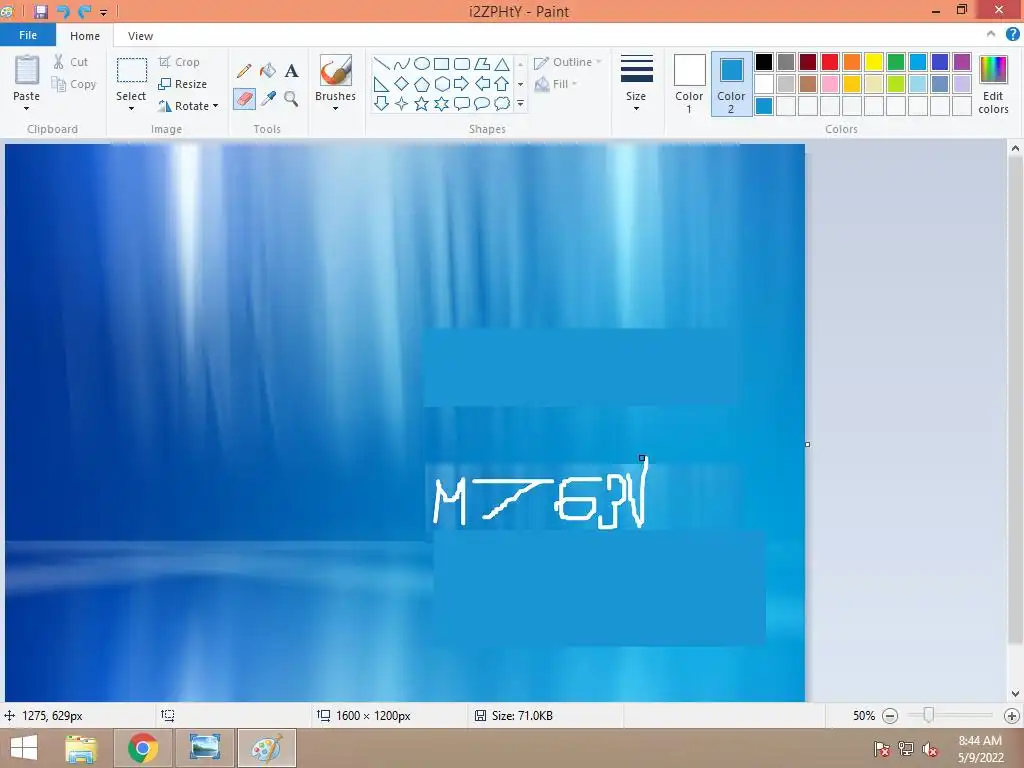1024x768 pixels.
Task: Open Google Chrome from taskbar
Action: tap(143, 748)
